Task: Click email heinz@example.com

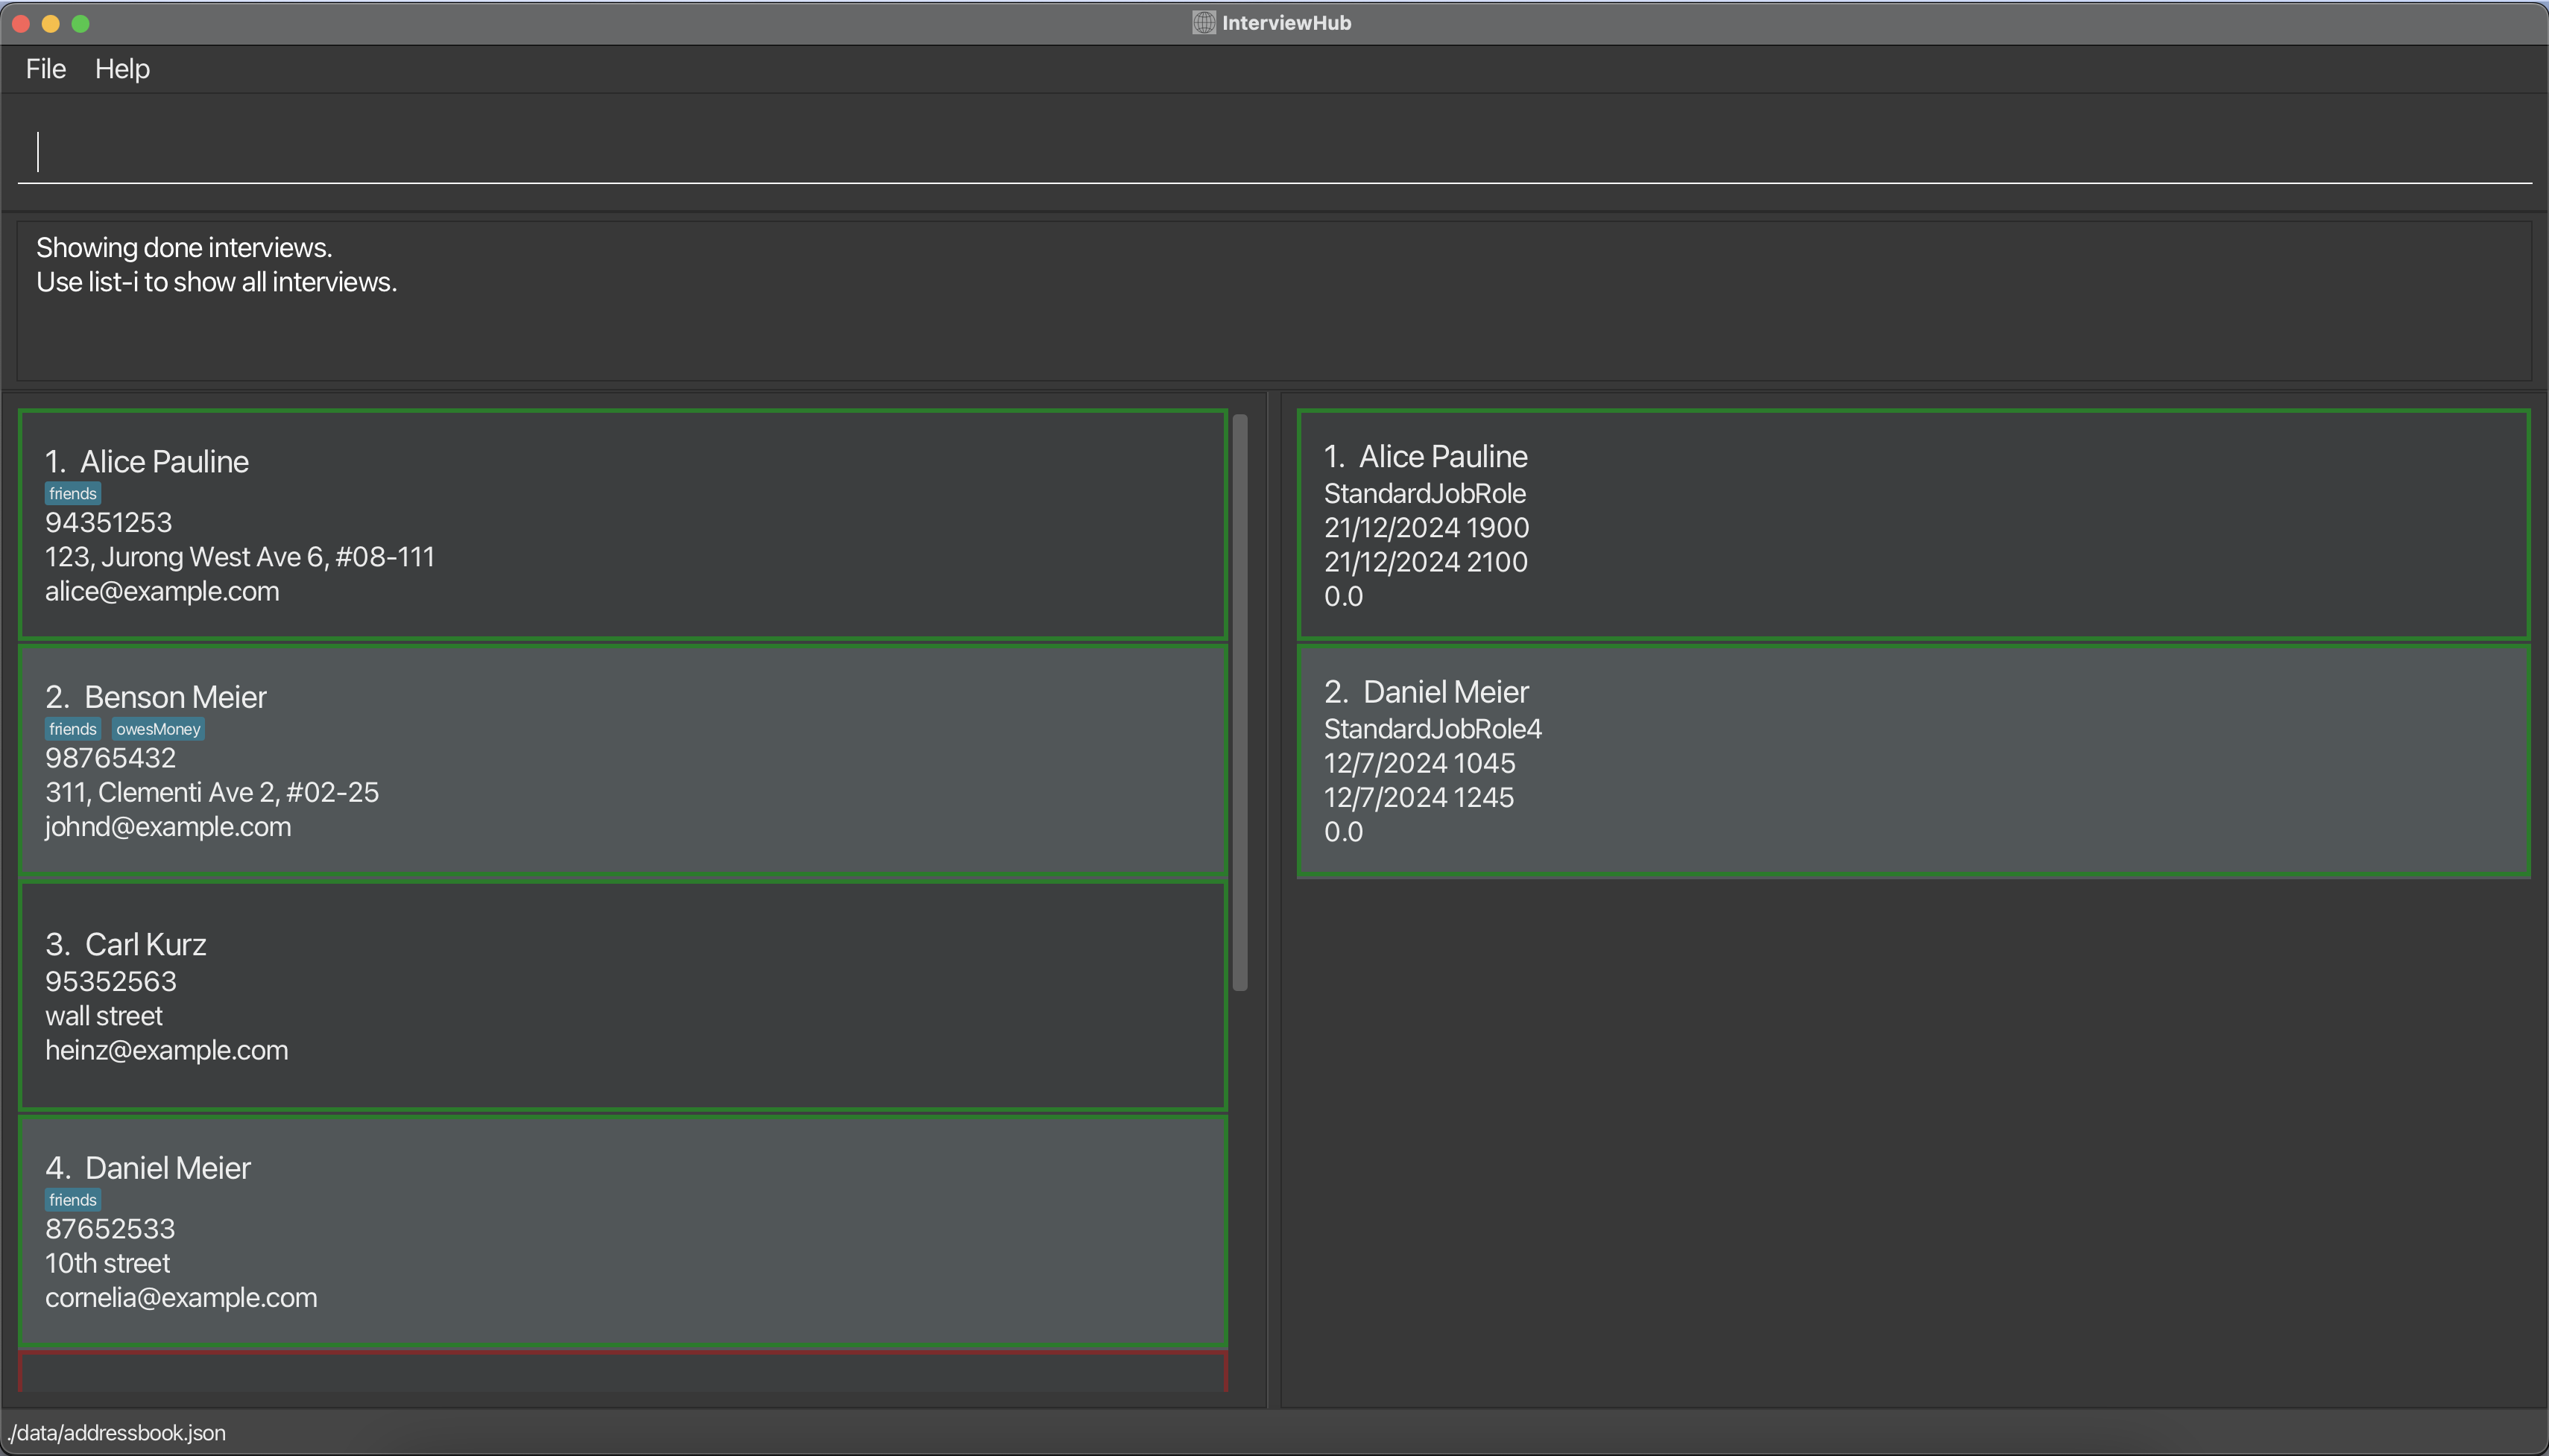Action: (166, 1050)
